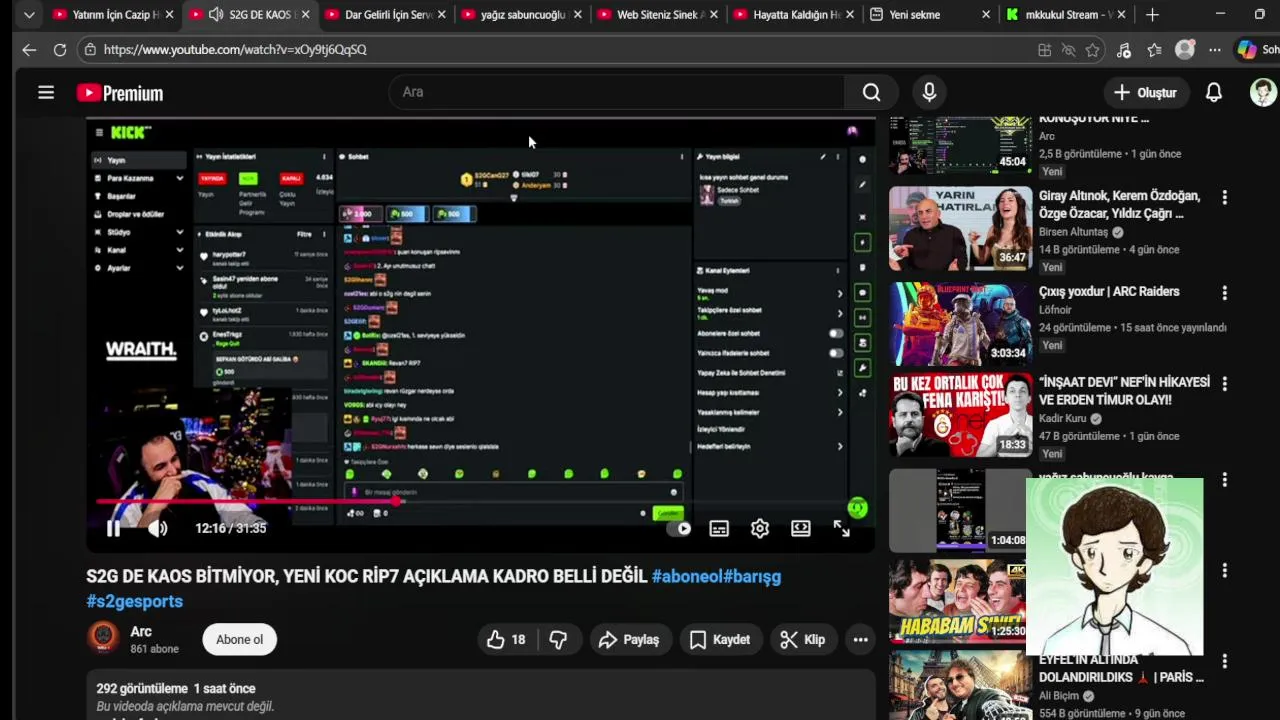Screen dimensions: 1280x720
Task: View site info lock icon in address bar
Action: 90,50
